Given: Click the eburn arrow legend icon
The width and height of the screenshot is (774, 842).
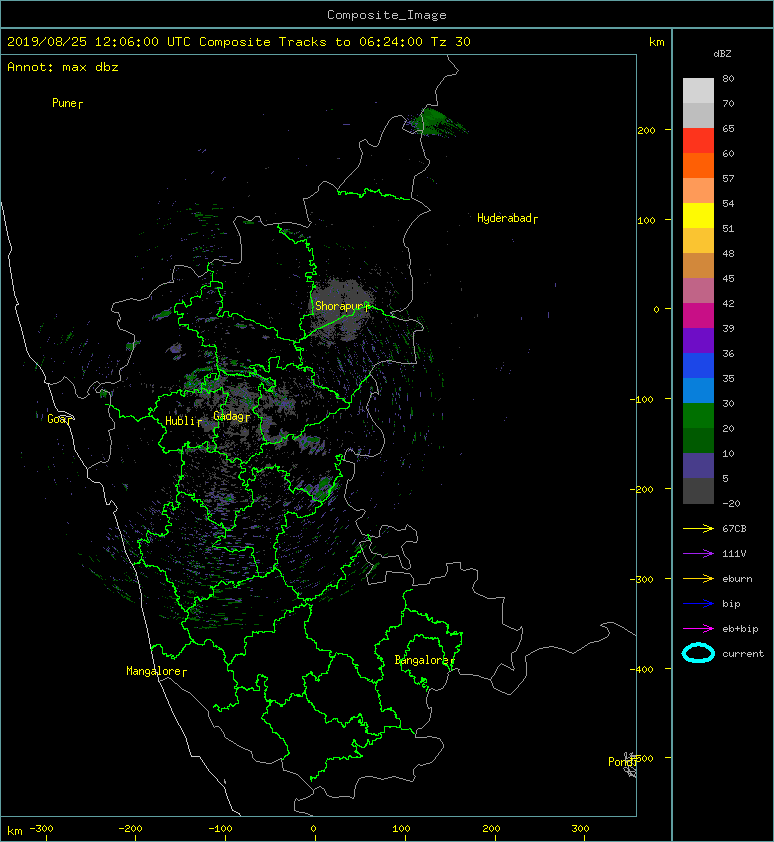Looking at the screenshot, I should (698, 579).
